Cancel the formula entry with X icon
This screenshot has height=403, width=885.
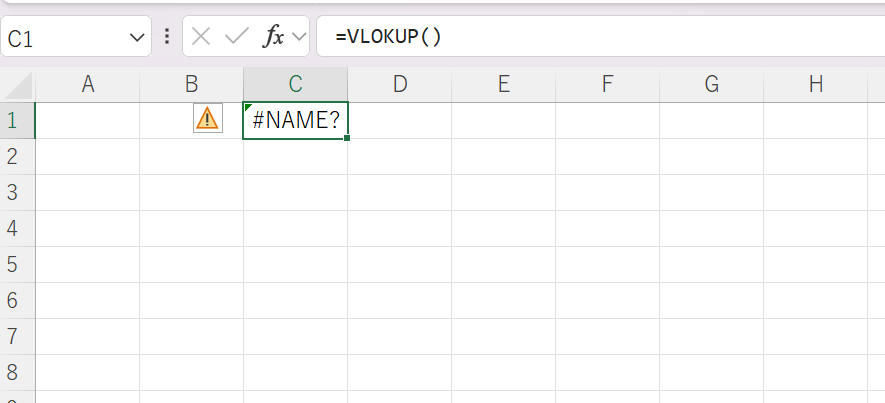(x=201, y=37)
